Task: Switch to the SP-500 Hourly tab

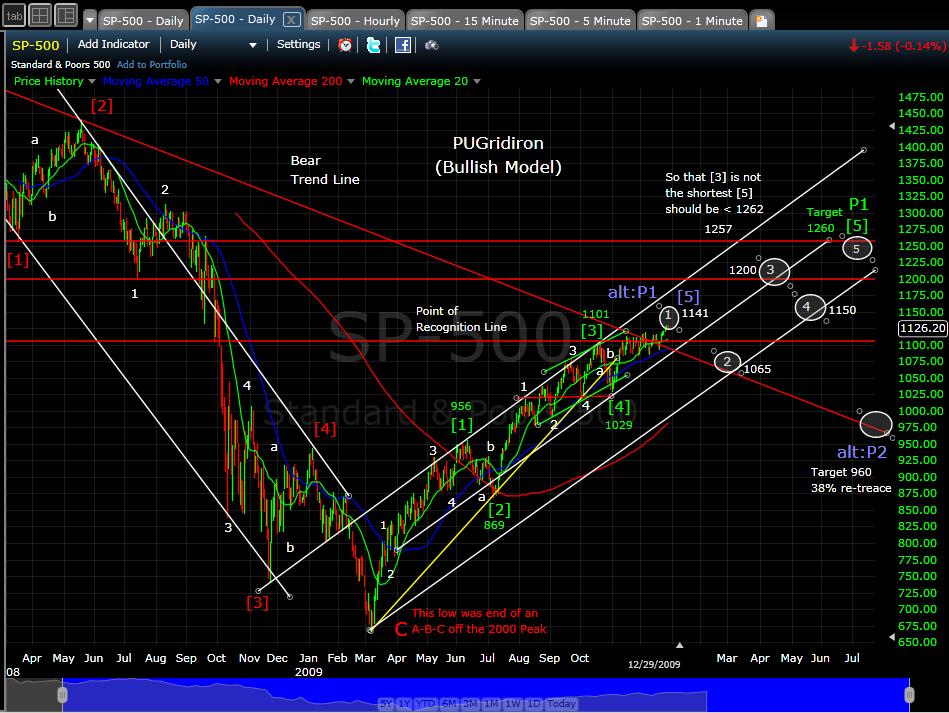Action: point(355,20)
